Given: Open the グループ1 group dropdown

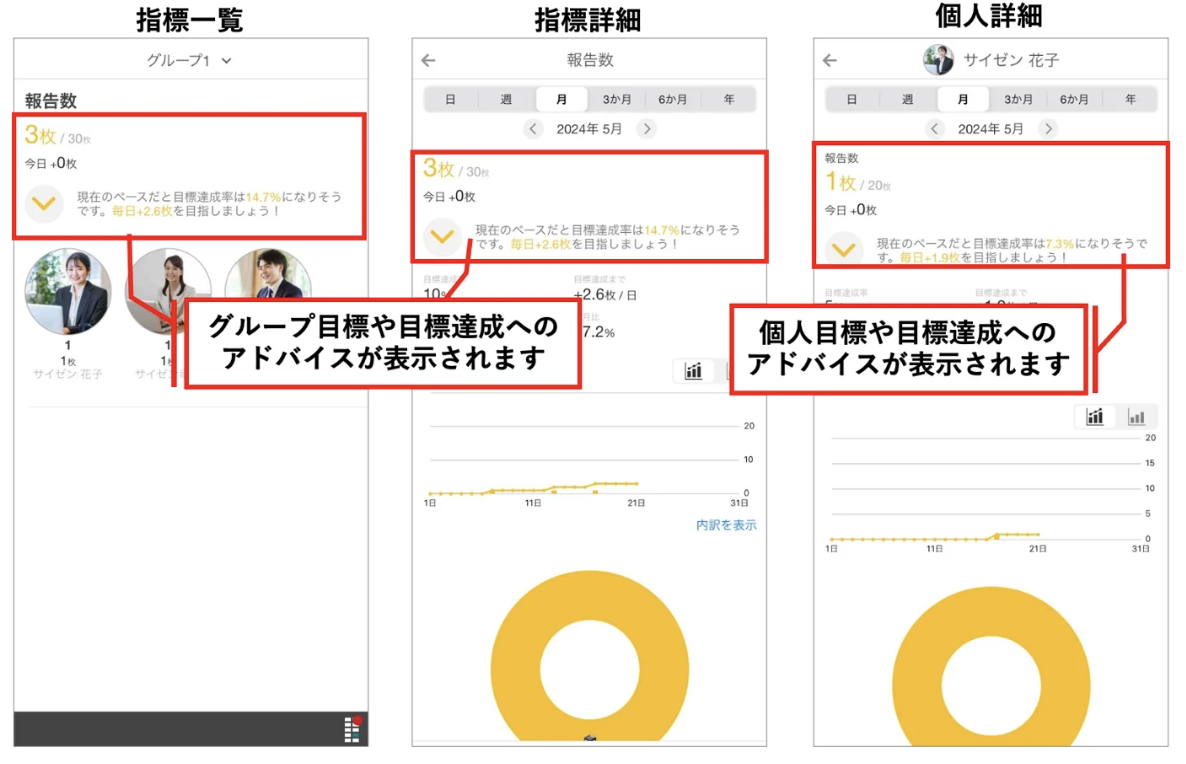Looking at the screenshot, I should [x=189, y=61].
